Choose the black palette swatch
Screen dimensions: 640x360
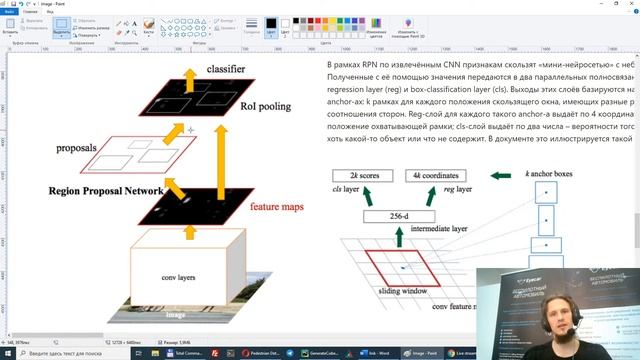(296, 20)
